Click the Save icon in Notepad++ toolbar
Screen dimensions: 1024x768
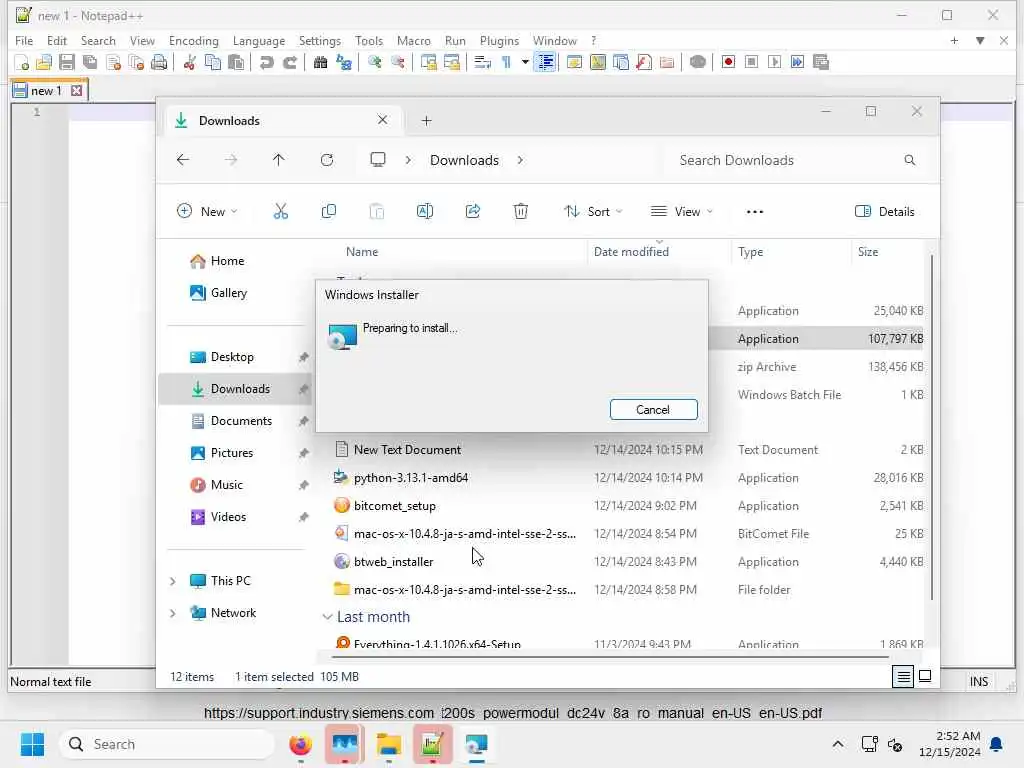[x=67, y=63]
